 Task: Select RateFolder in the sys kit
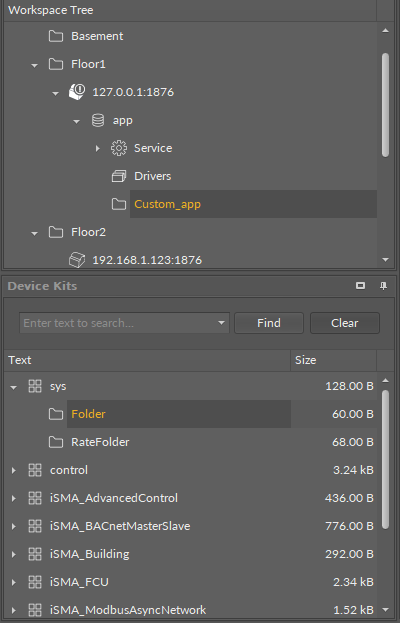click(100, 442)
